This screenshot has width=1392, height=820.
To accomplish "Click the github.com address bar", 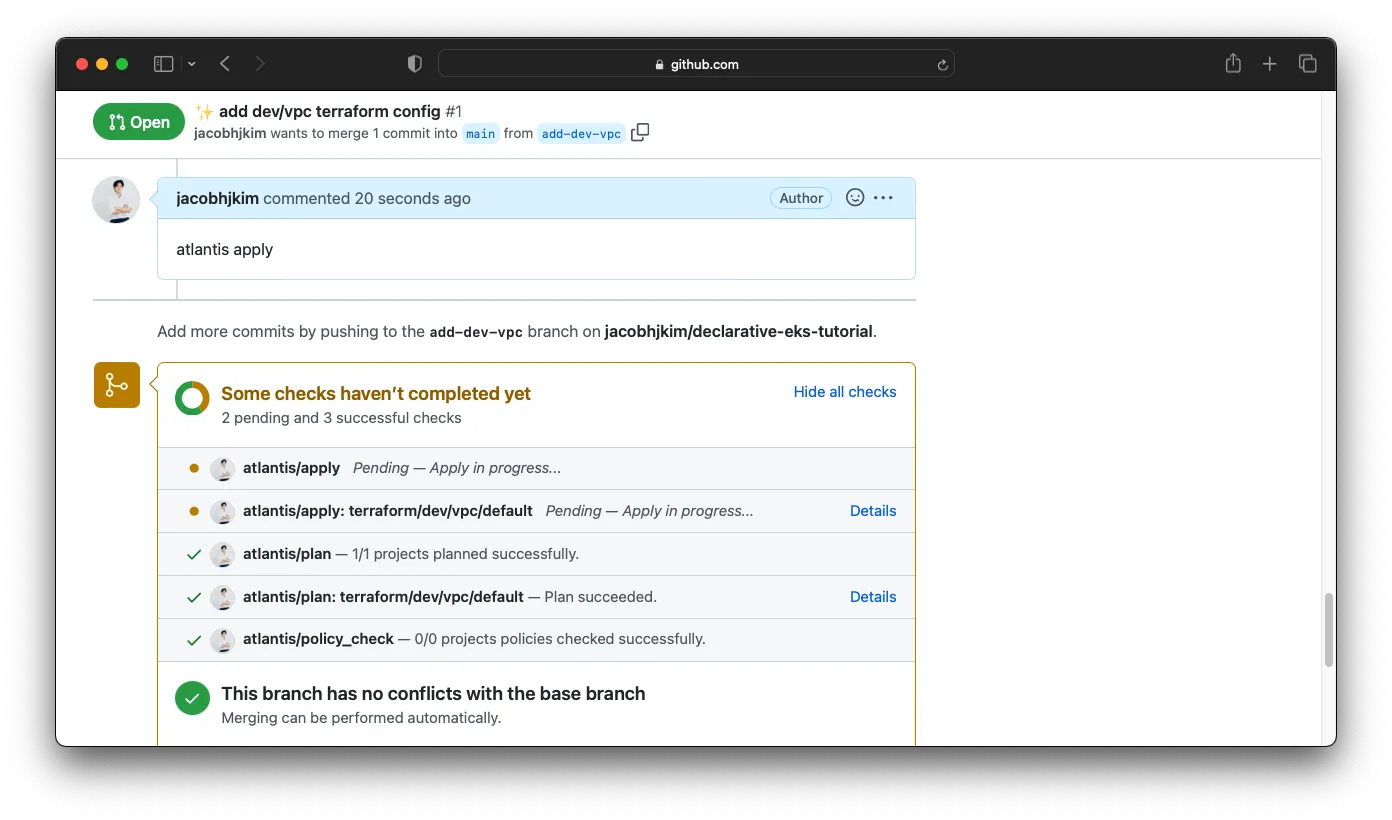I will point(696,64).
